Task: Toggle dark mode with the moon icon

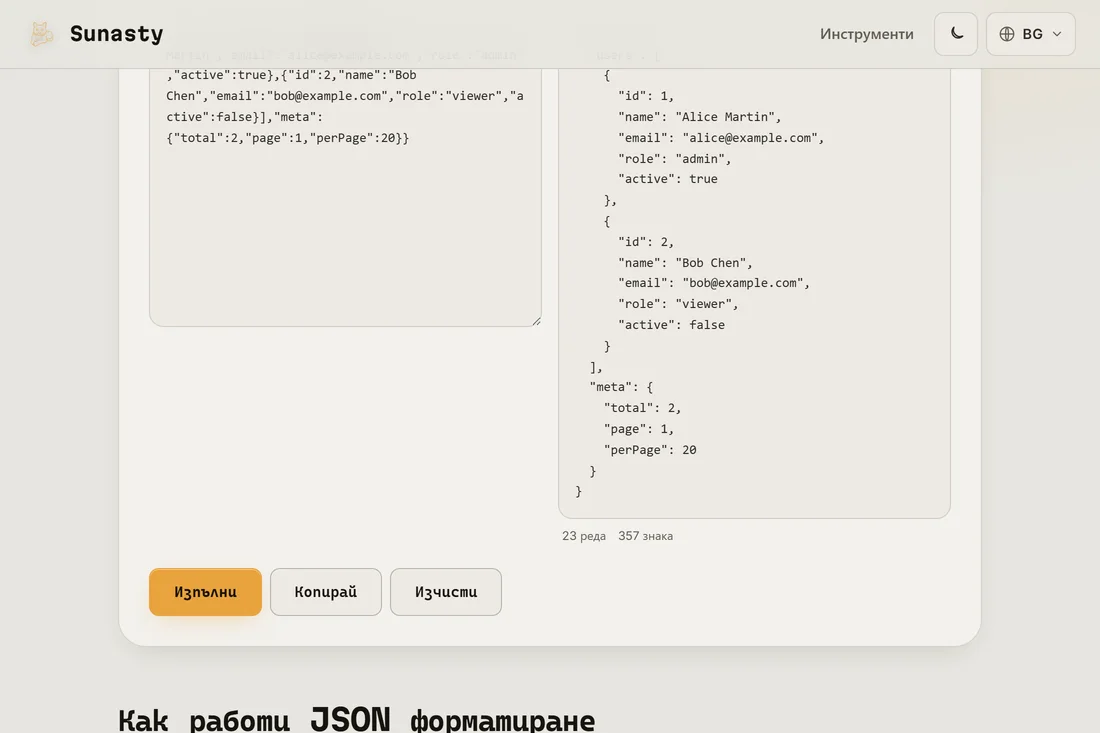Action: (x=955, y=34)
